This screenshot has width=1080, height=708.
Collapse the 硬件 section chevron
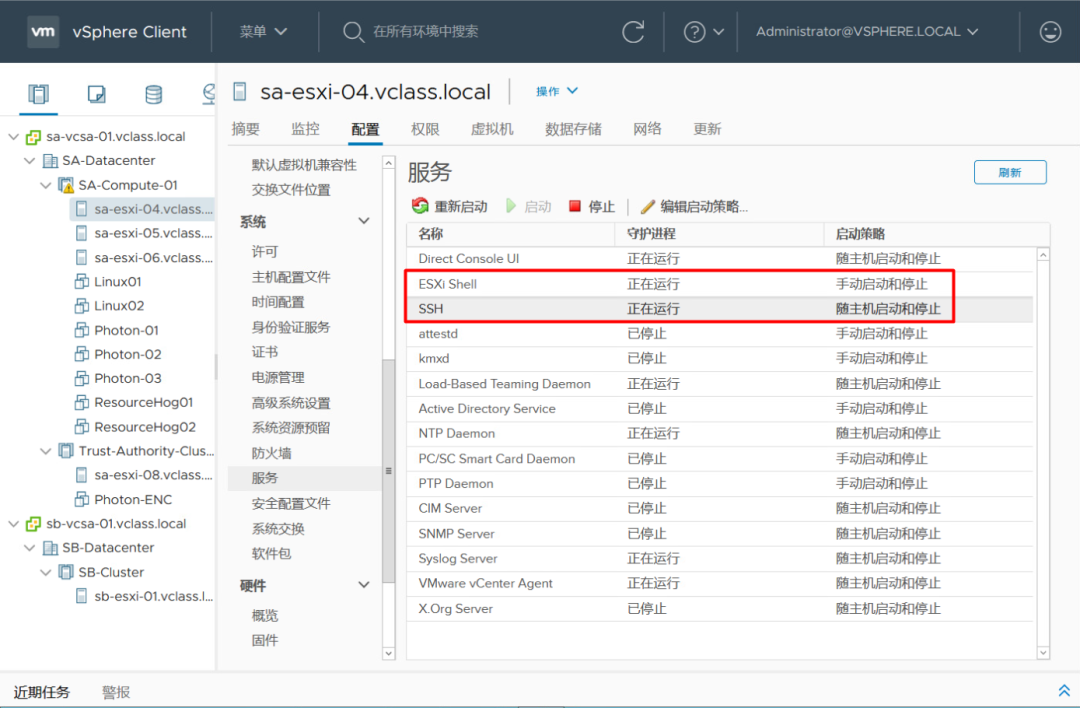(x=364, y=585)
